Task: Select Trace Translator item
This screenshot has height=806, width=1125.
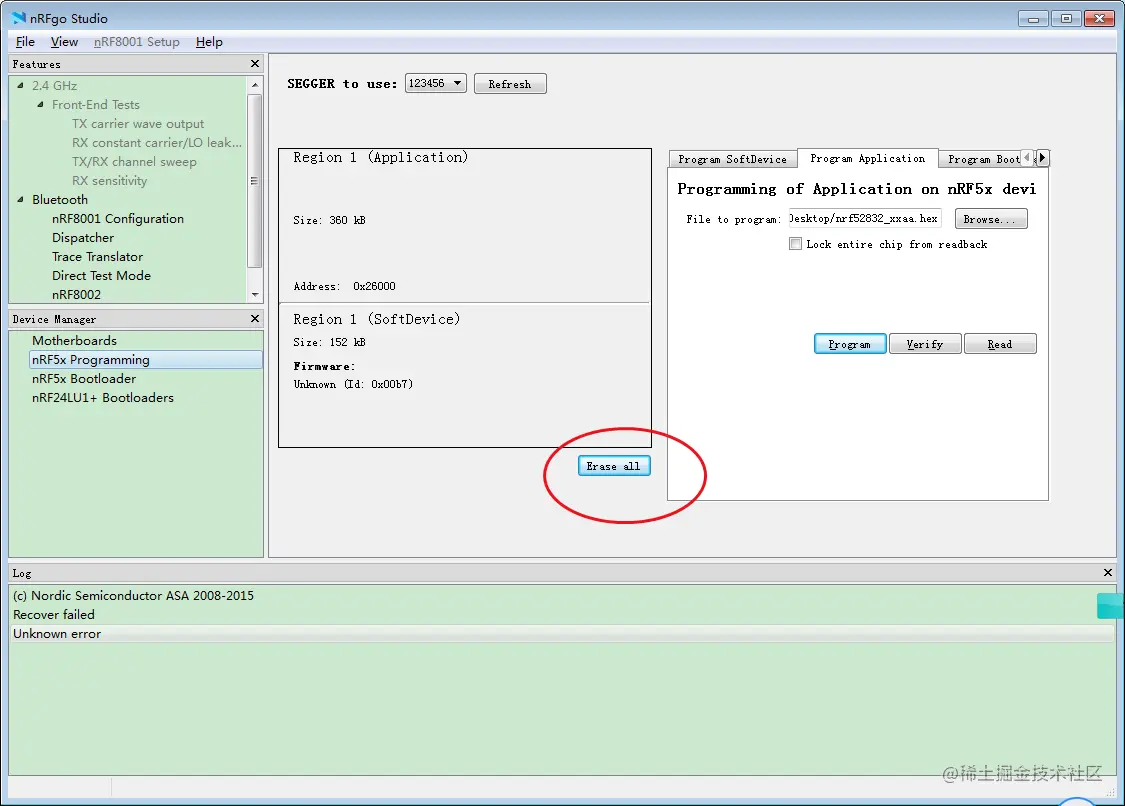Action: pos(97,256)
